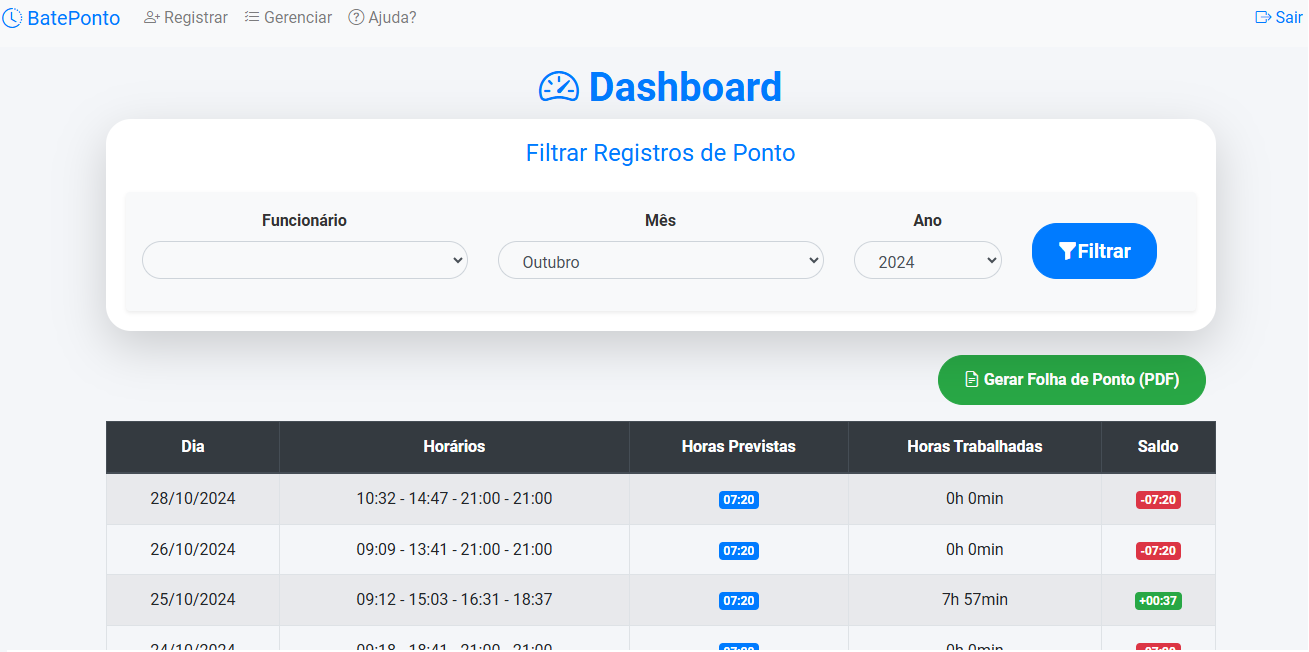Click the Sair logout arrow icon
Screen dimensions: 1309x652
(x=1263, y=18)
